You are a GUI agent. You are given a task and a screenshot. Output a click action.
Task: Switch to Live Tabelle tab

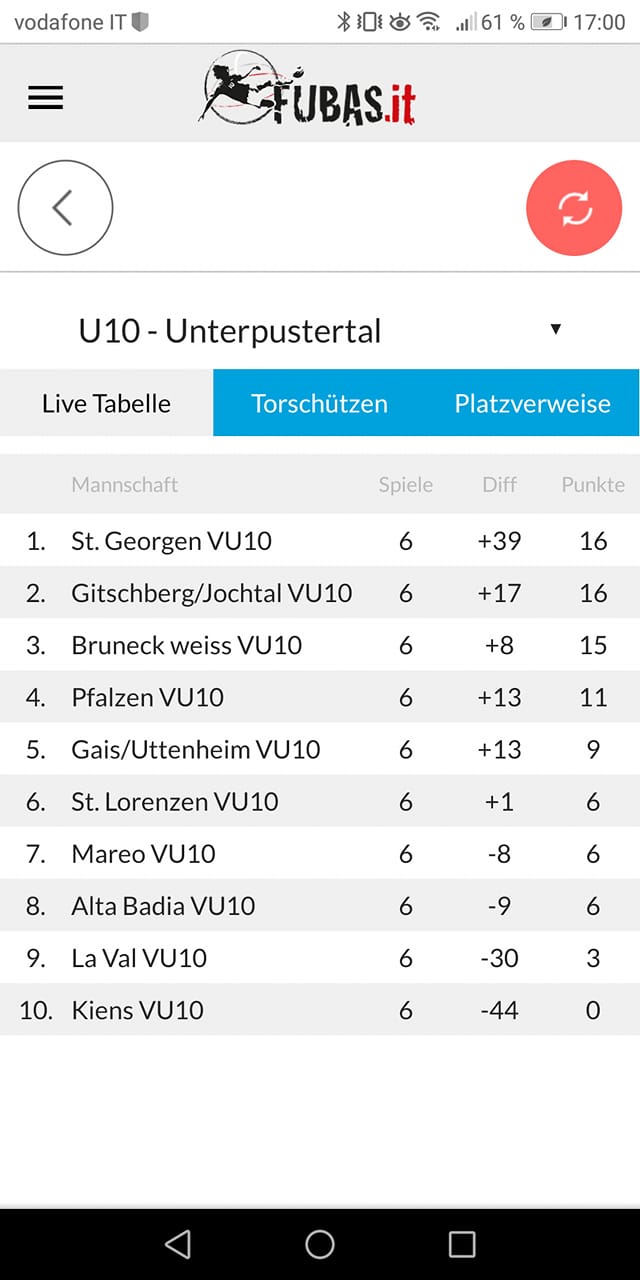point(106,403)
